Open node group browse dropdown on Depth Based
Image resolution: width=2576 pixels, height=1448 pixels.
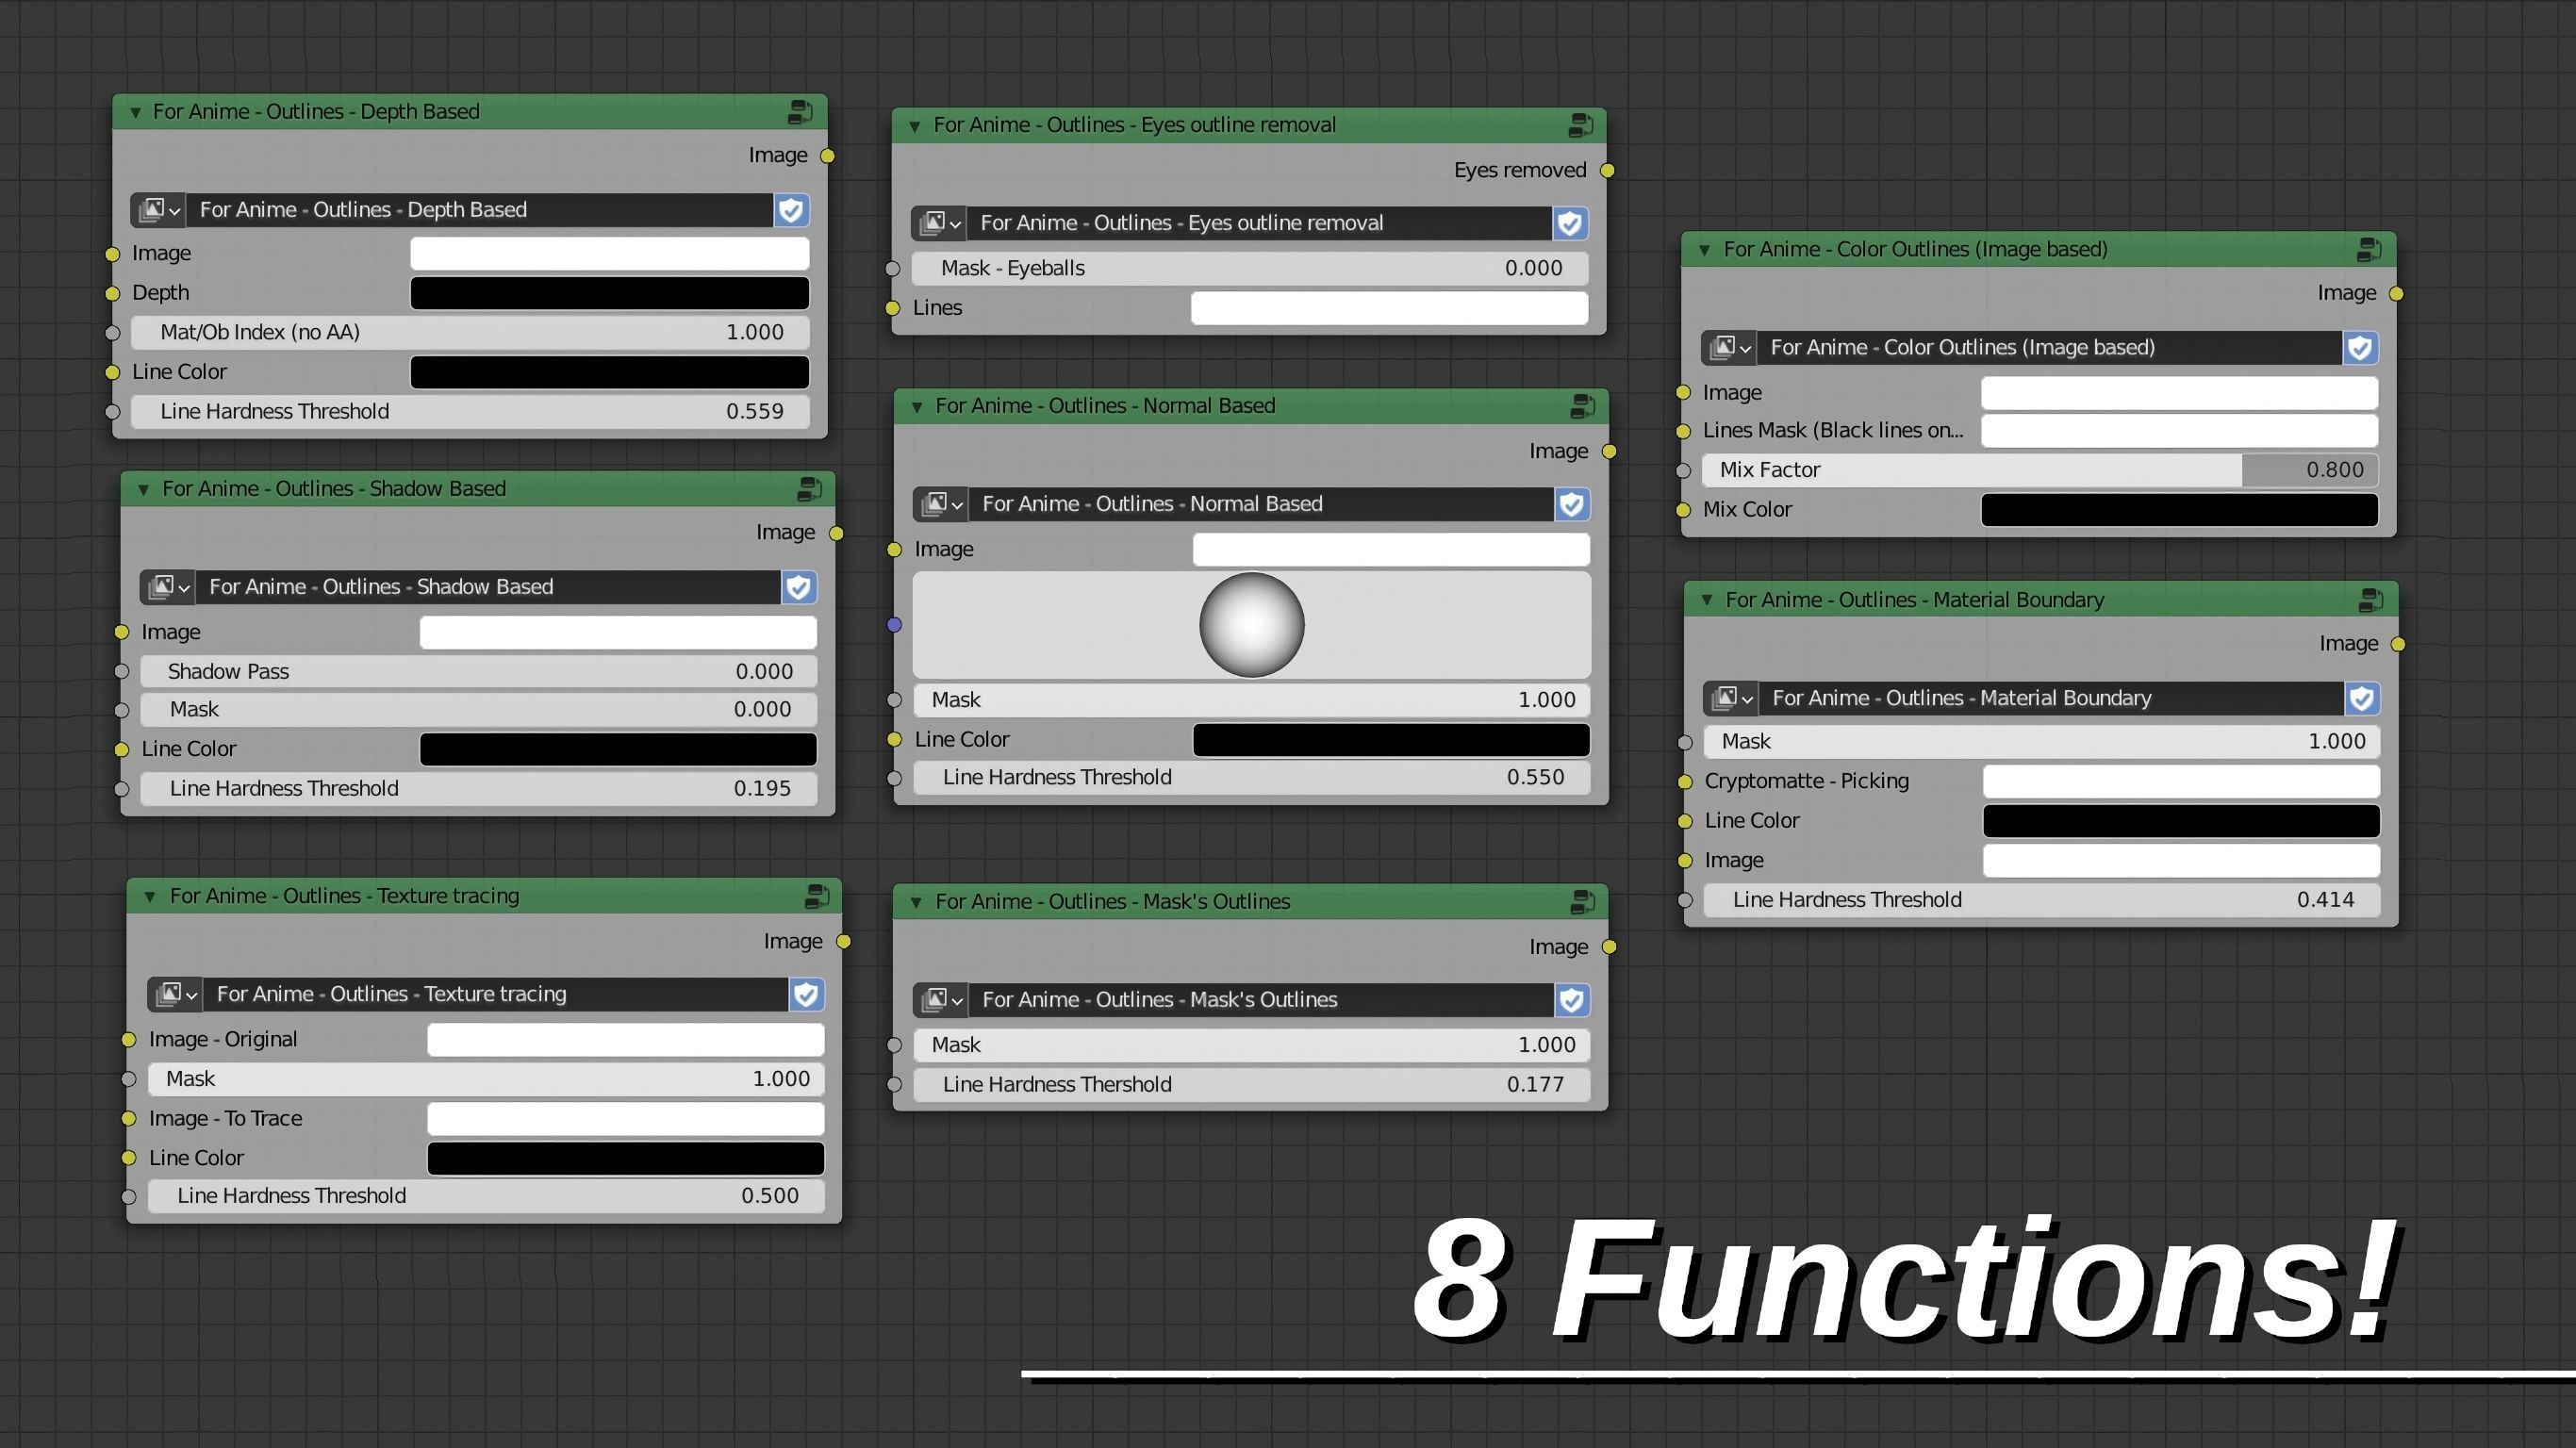point(158,210)
